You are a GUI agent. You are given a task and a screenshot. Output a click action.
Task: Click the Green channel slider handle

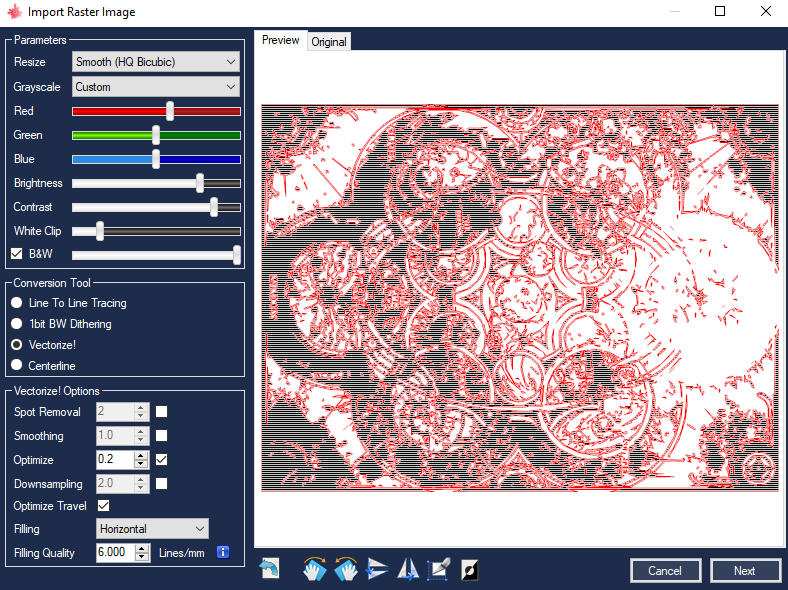coord(156,135)
